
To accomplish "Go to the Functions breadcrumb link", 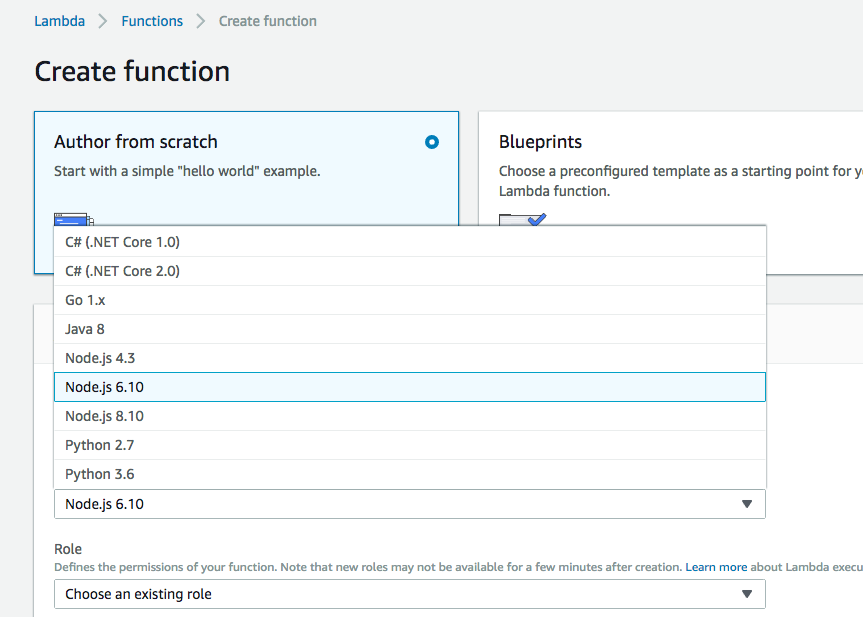I will tap(152, 21).
